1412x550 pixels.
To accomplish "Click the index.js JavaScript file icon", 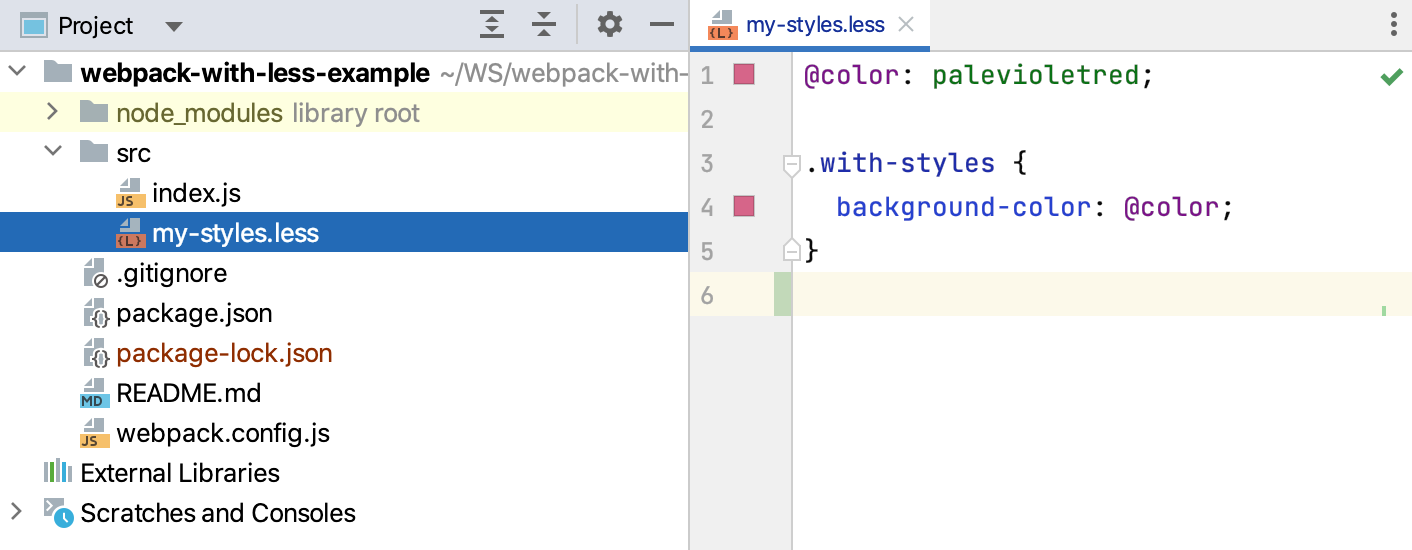I will tap(130, 193).
